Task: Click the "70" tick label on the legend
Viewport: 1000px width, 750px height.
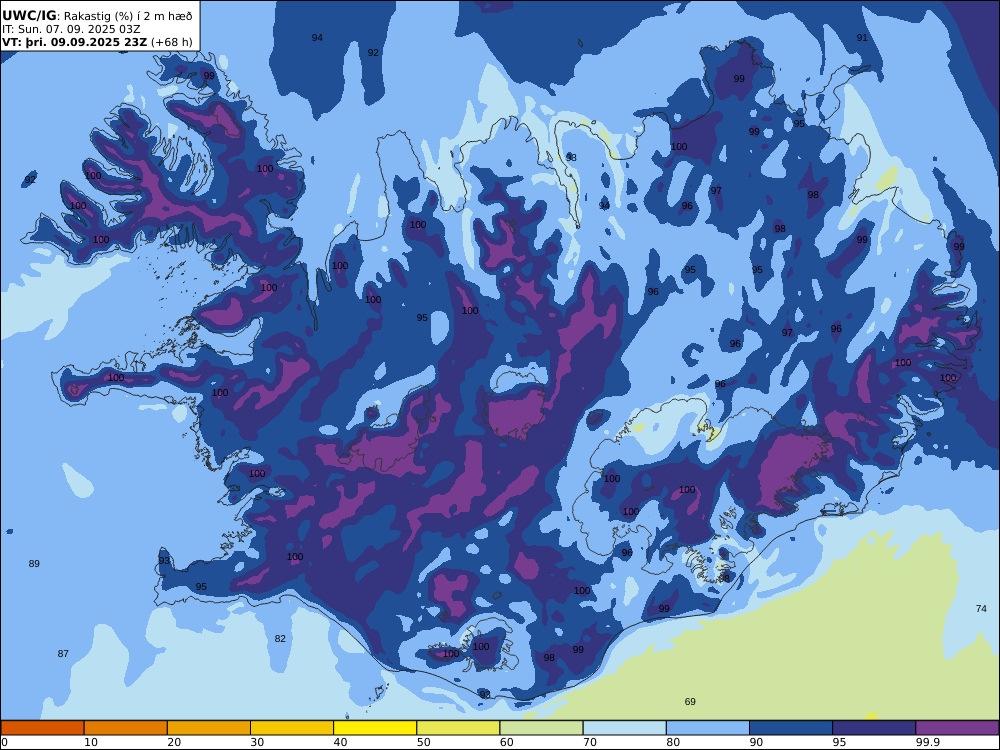Action: pos(590,742)
